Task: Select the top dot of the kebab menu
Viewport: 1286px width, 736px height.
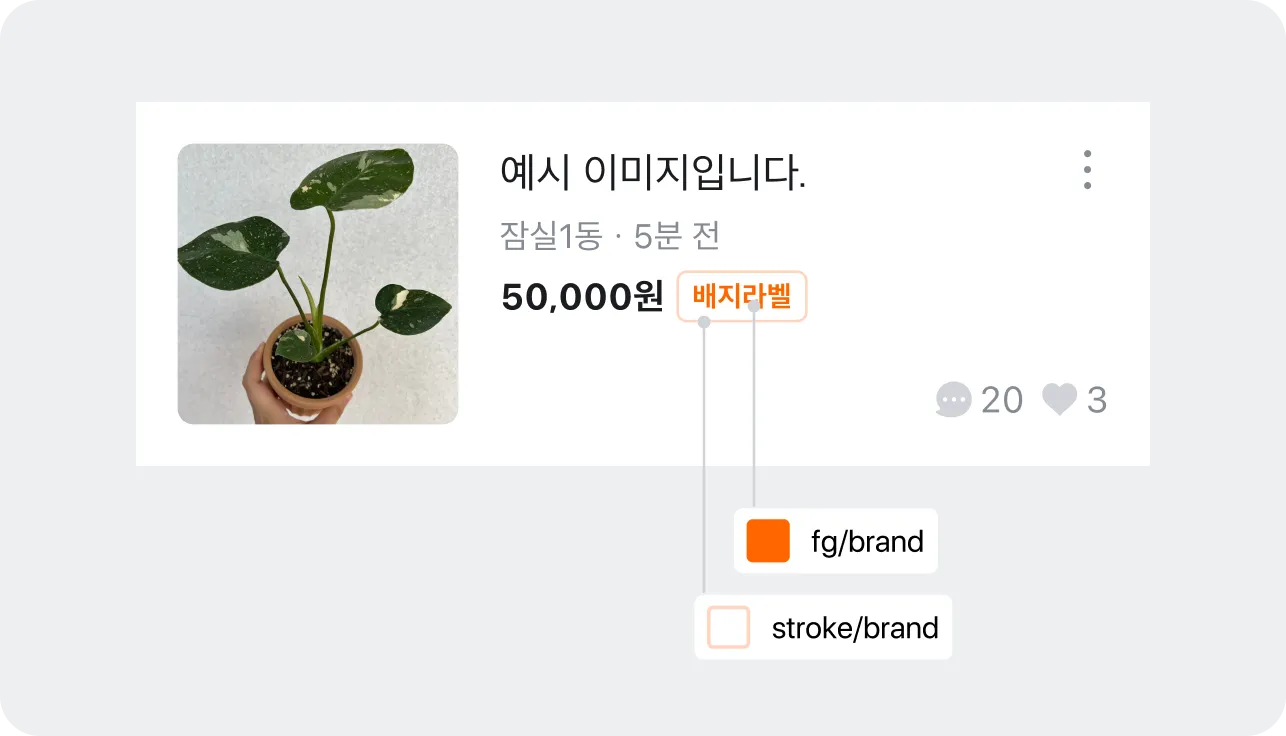Action: (x=1087, y=153)
